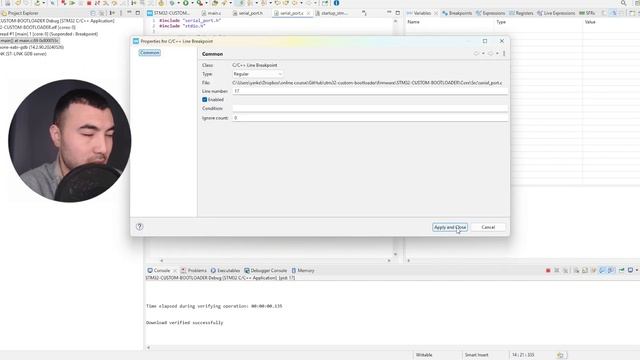Select the Project Explorer tab
Image resolution: width=640 pixels, height=360 pixels.
[x=20, y=13]
